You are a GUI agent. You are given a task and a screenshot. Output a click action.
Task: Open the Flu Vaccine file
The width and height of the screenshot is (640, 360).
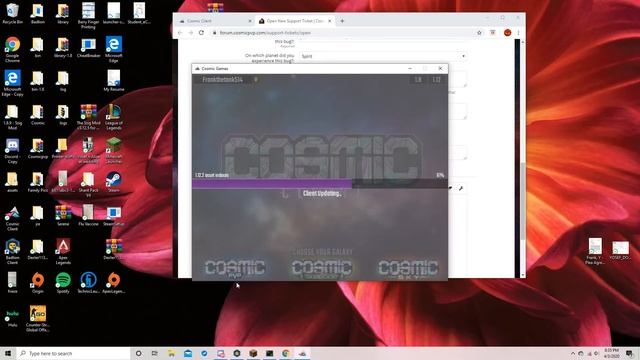[88, 216]
